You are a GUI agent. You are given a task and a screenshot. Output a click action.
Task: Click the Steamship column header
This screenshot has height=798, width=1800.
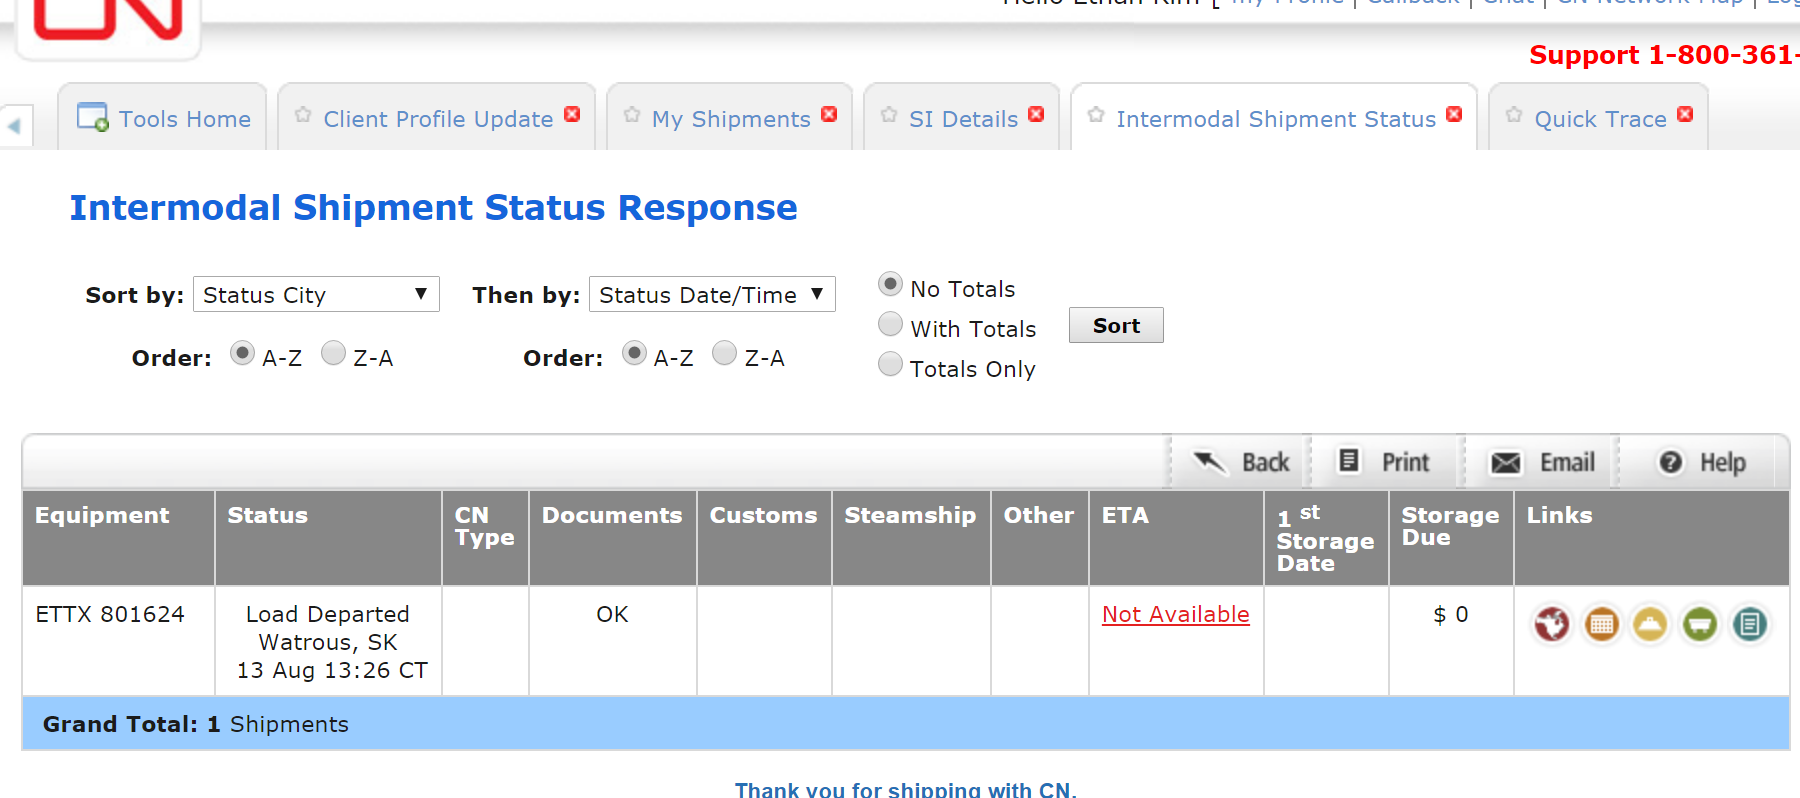(911, 538)
